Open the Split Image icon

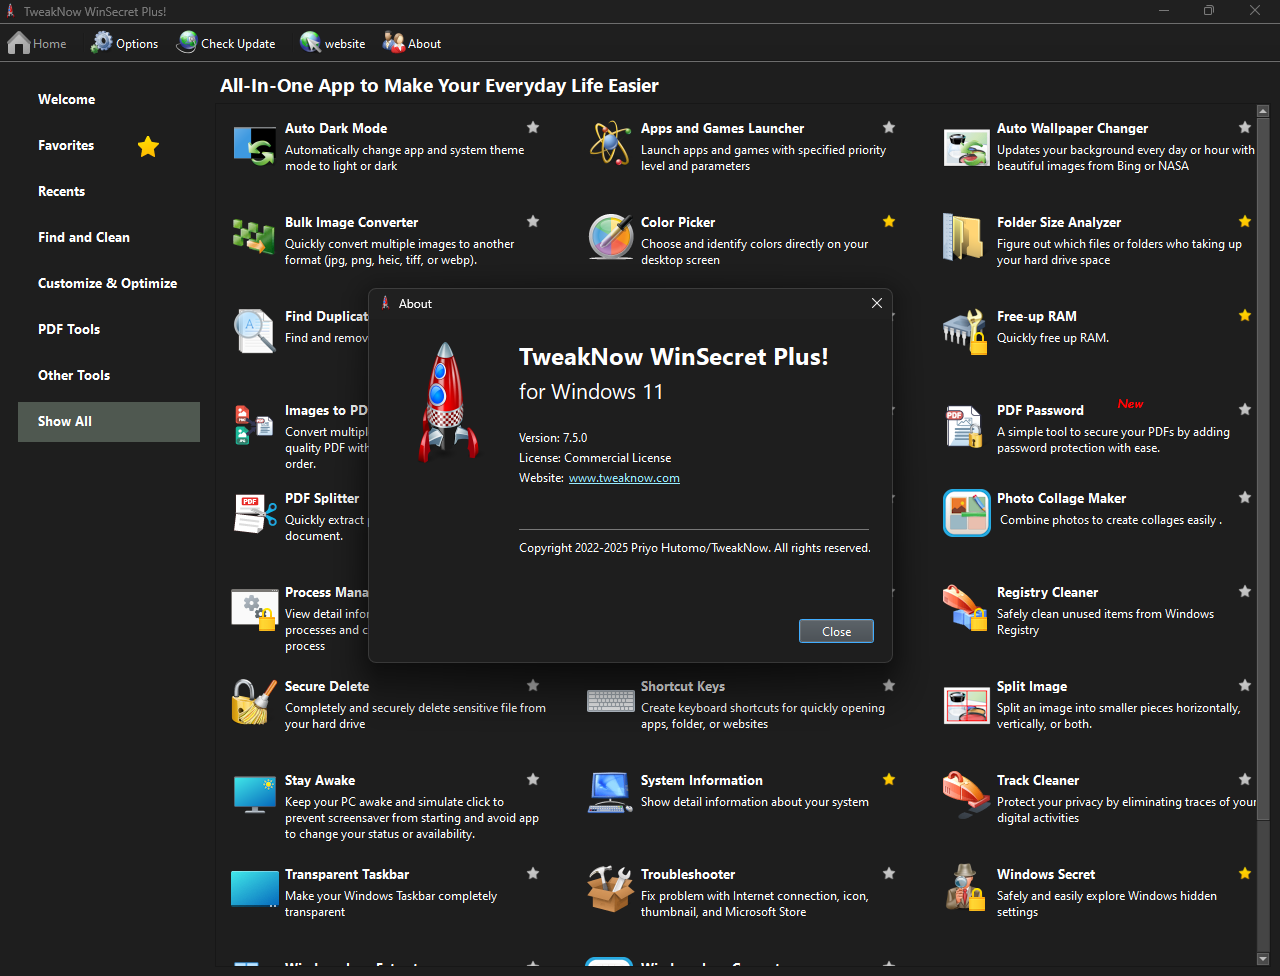(x=967, y=704)
